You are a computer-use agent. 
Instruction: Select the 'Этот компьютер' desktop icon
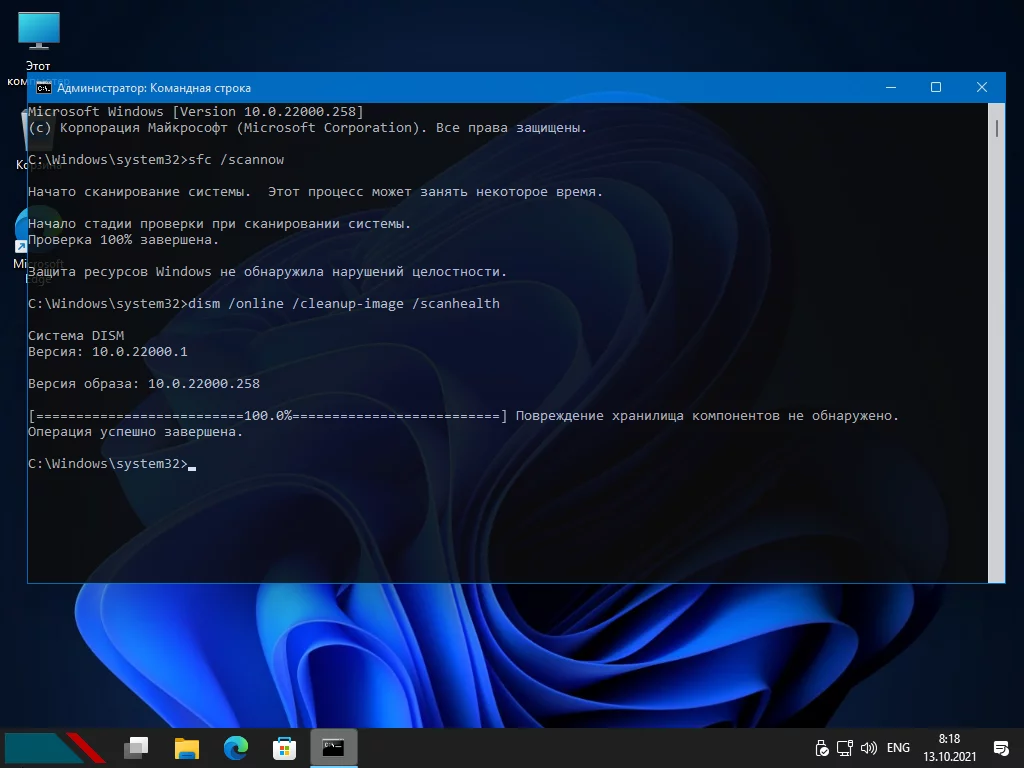[39, 30]
